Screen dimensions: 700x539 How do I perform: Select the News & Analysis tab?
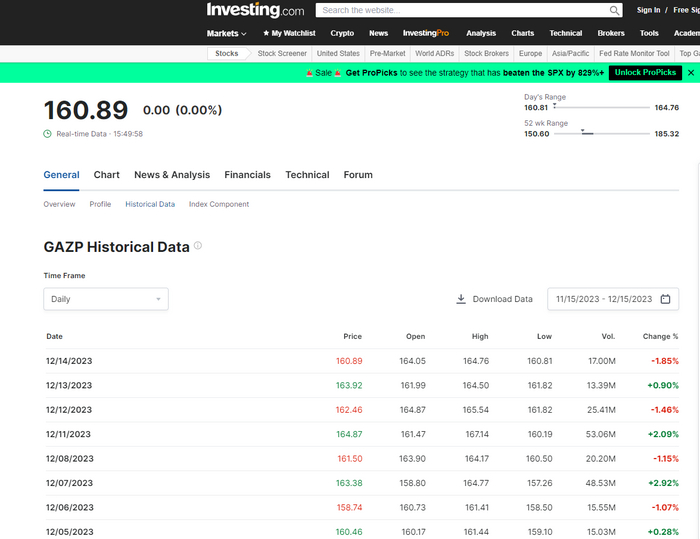[x=172, y=175]
